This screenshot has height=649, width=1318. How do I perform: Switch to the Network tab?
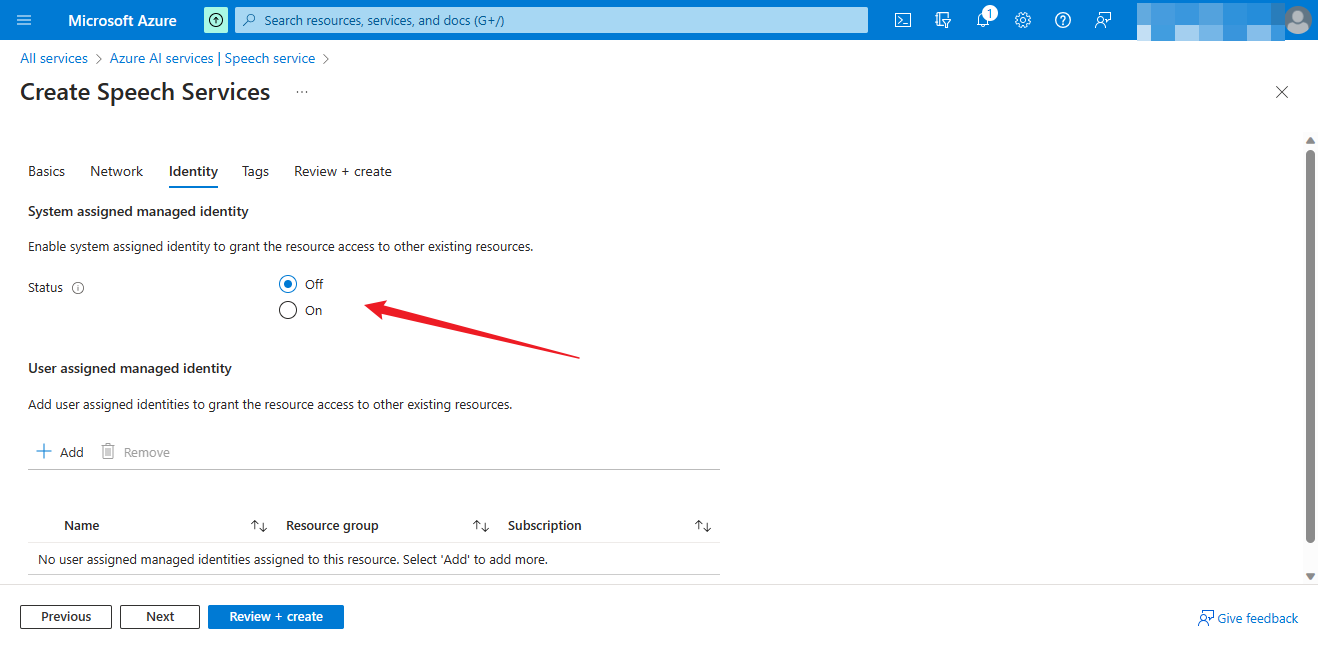[117, 171]
